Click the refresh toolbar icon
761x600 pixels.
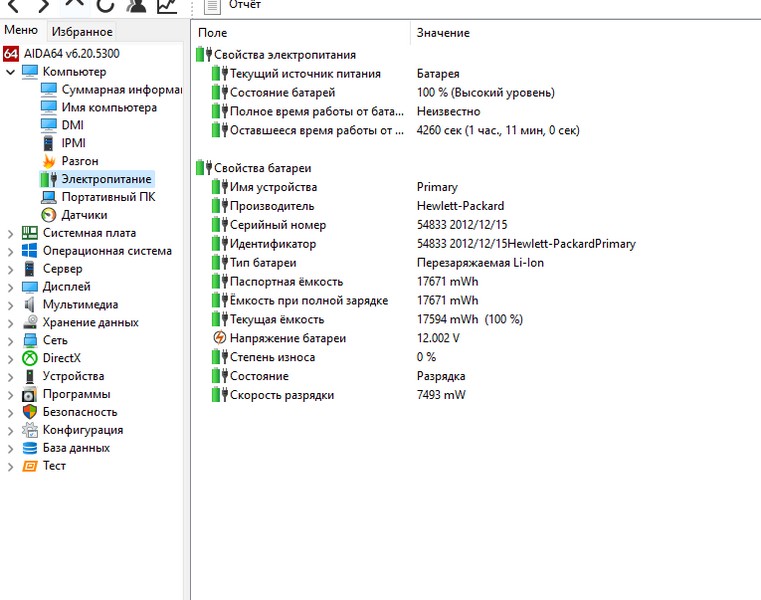click(x=105, y=6)
